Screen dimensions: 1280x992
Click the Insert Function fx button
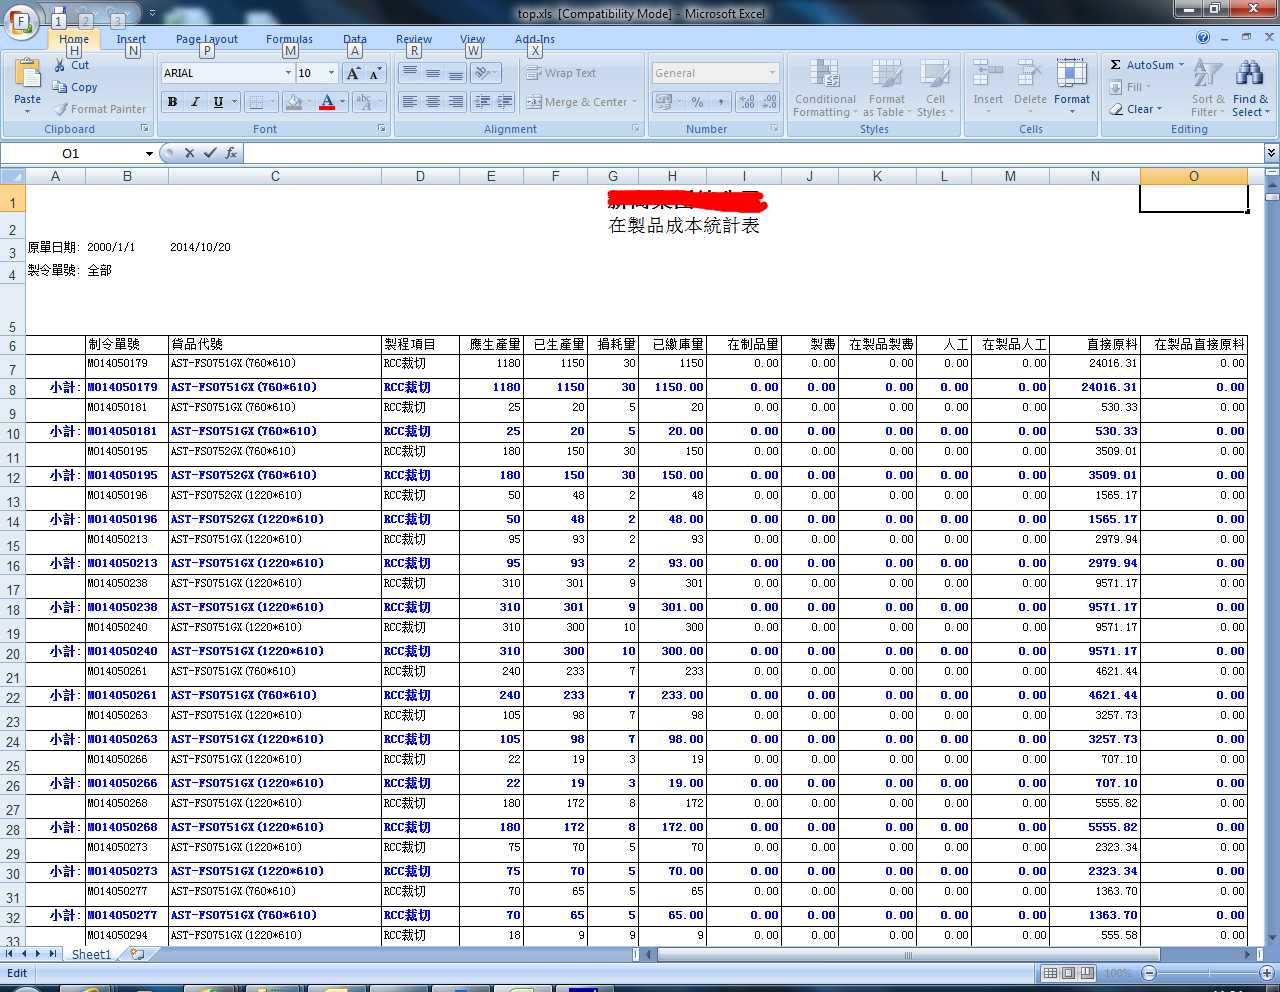(x=231, y=153)
